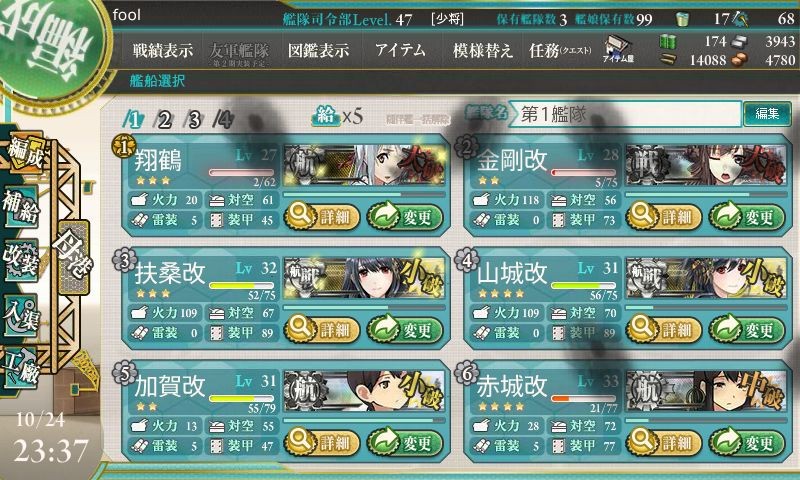Click 編集 edit fleet name button

[x=767, y=114]
